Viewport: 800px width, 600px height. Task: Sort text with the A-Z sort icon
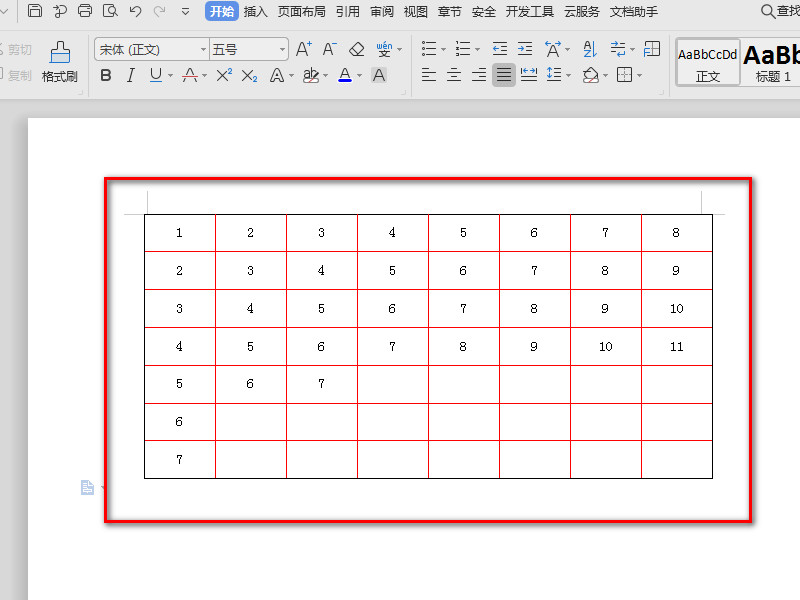tap(589, 49)
